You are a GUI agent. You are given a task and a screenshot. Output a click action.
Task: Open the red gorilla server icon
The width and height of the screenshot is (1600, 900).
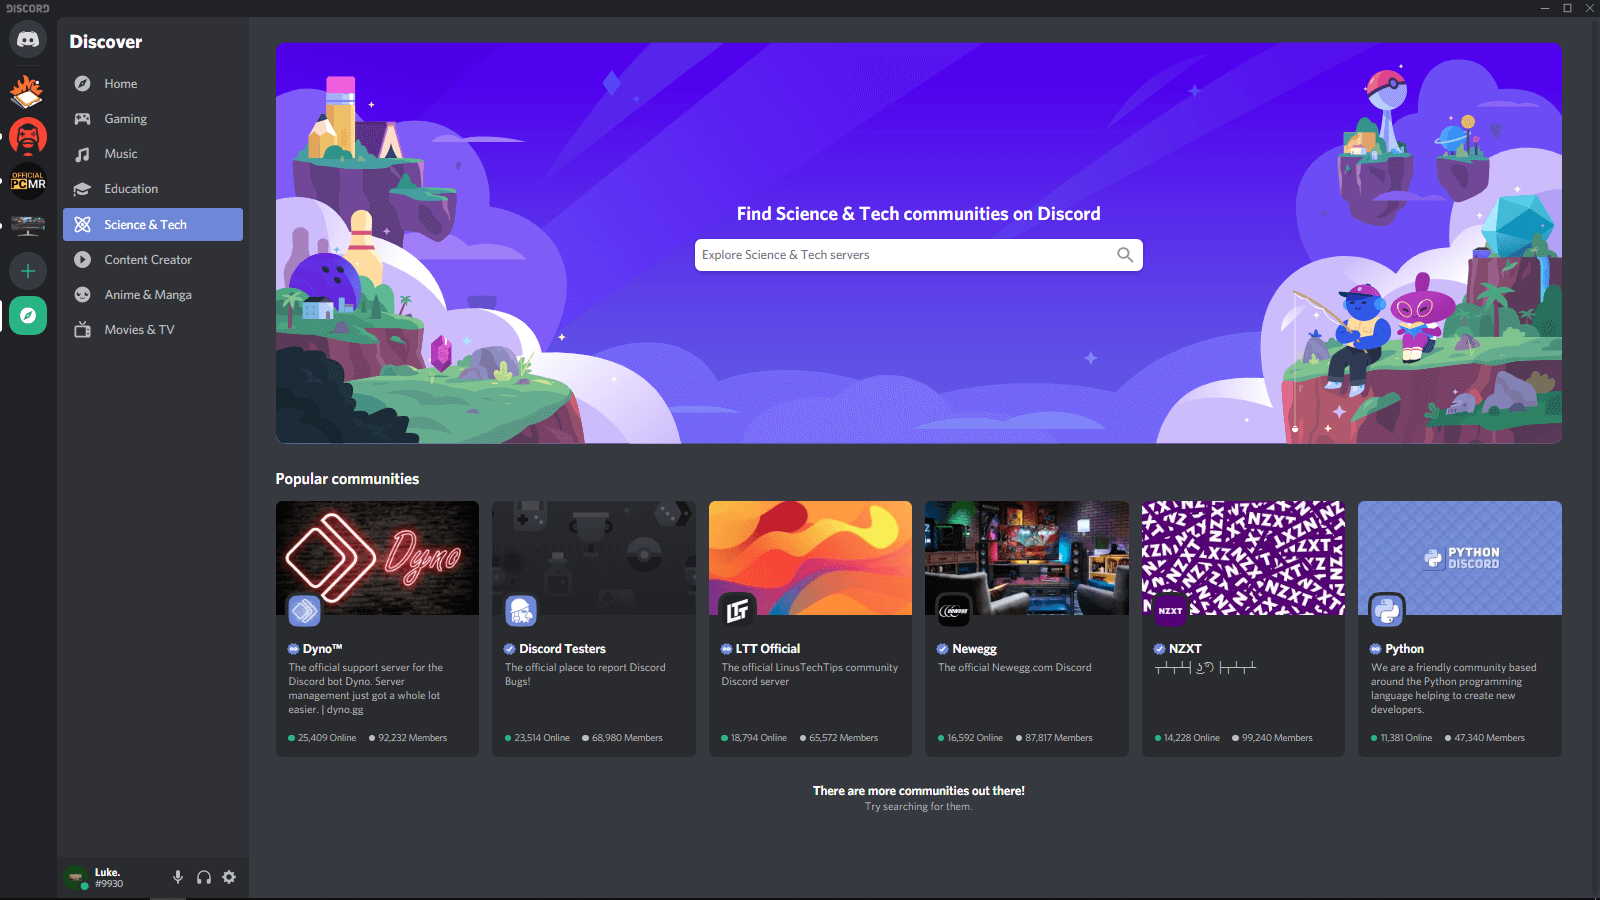coord(27,136)
